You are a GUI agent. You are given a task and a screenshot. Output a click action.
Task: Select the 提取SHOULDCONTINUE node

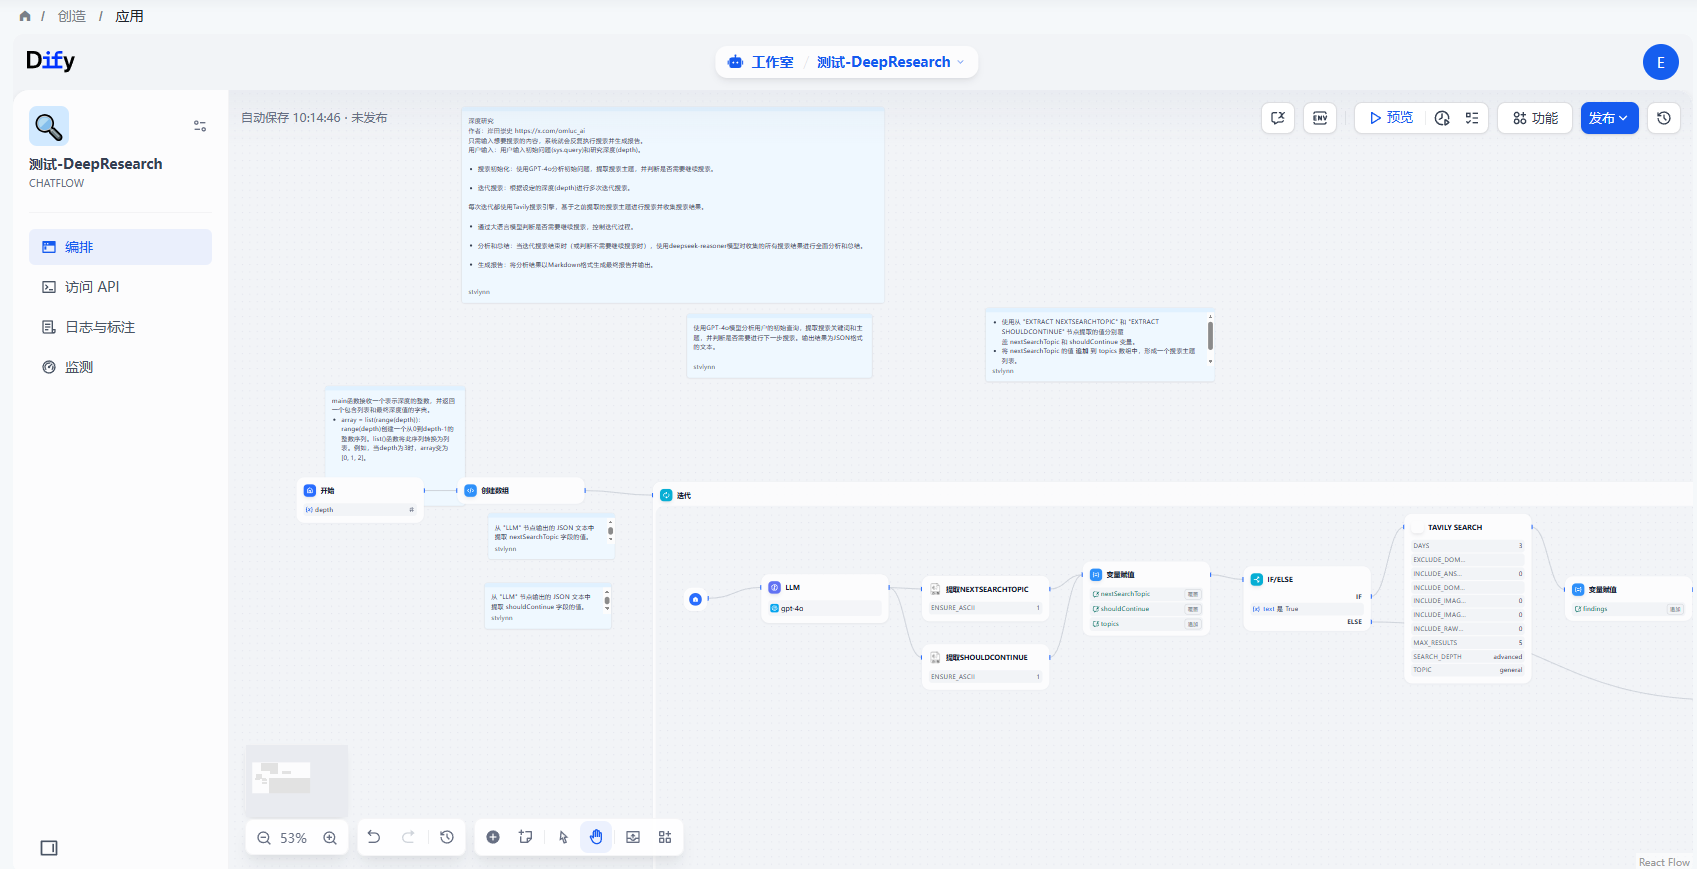click(986, 667)
